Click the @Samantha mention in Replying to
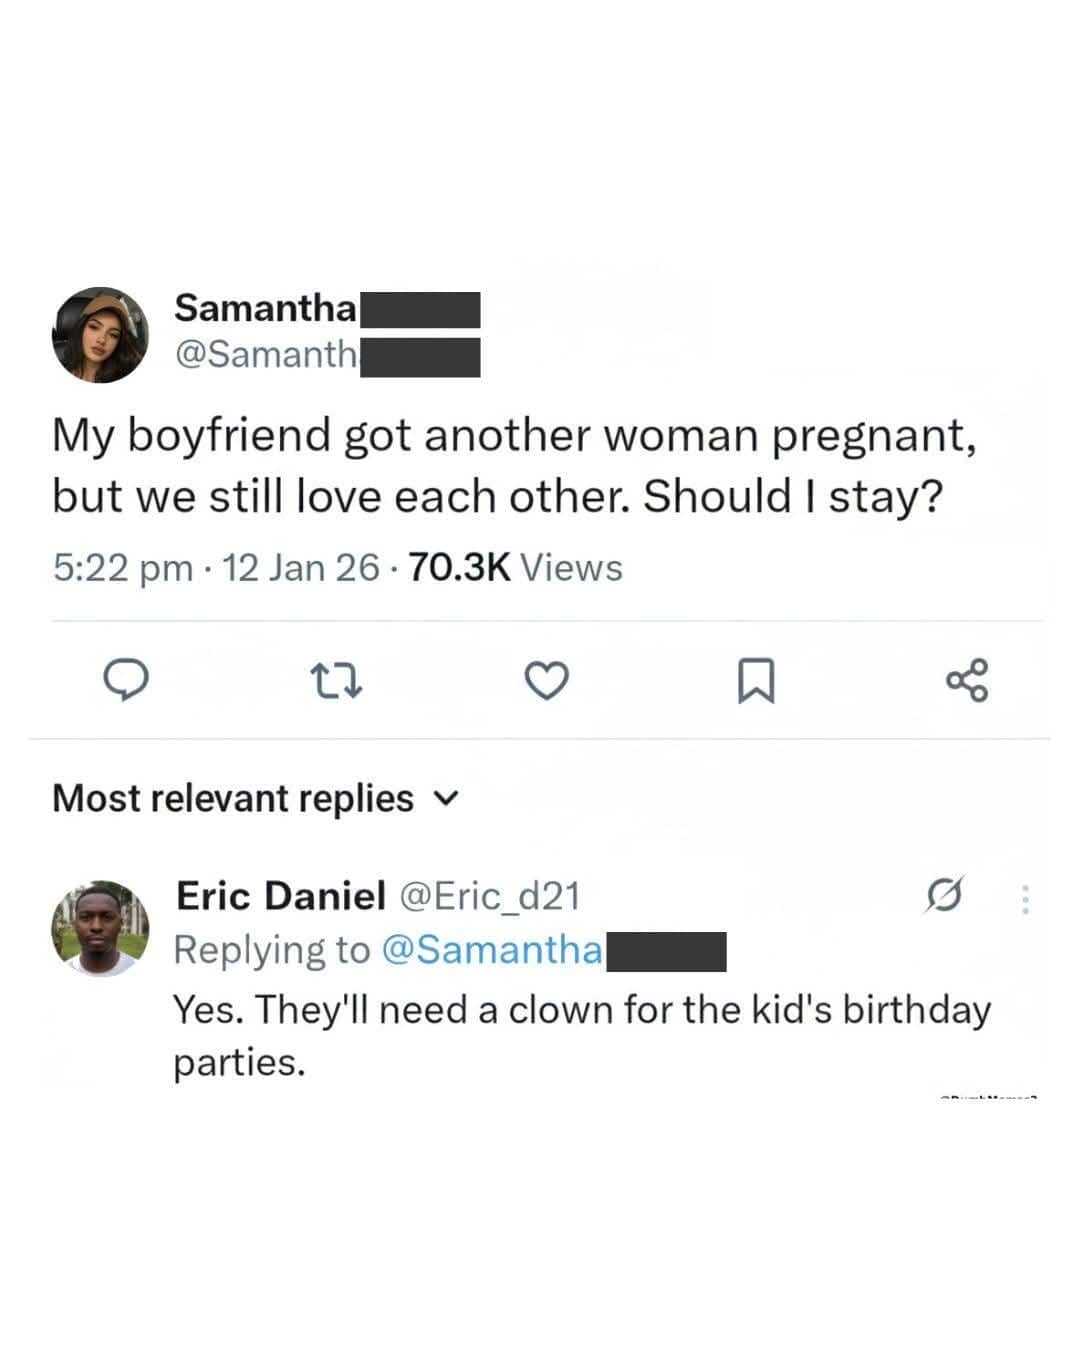1080x1350 pixels. (492, 949)
